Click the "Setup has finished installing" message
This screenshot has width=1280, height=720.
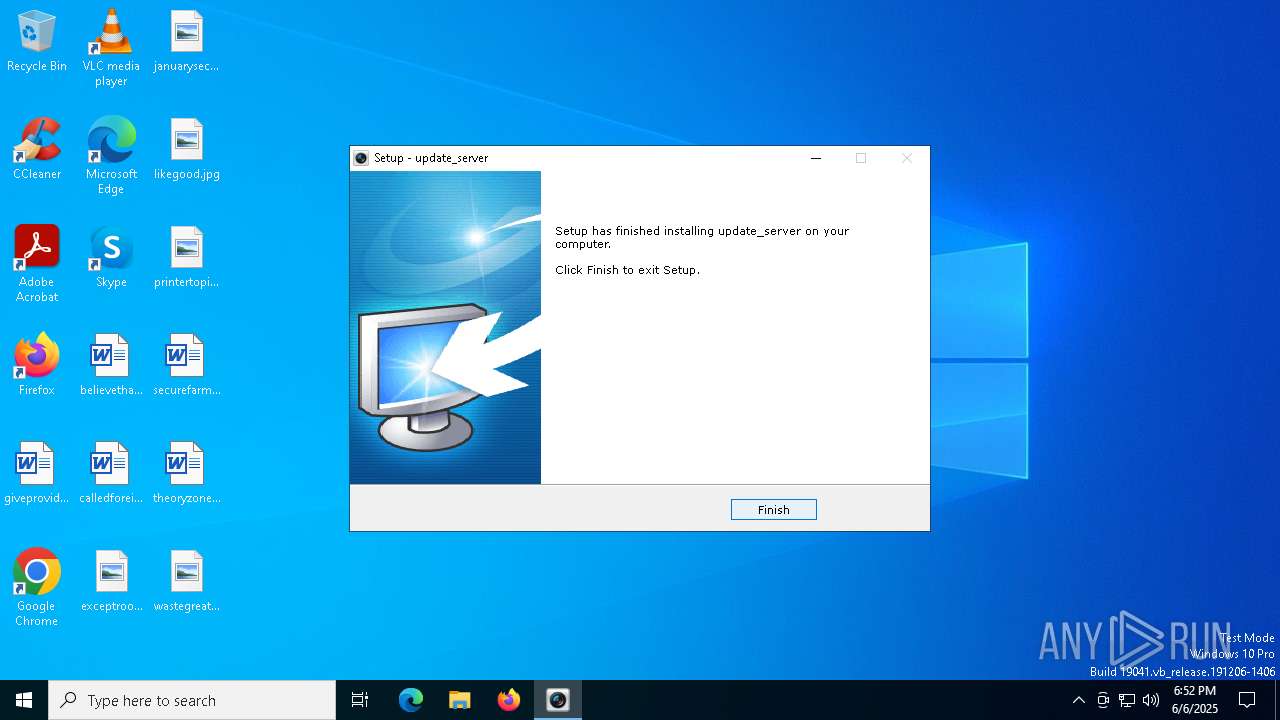tap(702, 237)
